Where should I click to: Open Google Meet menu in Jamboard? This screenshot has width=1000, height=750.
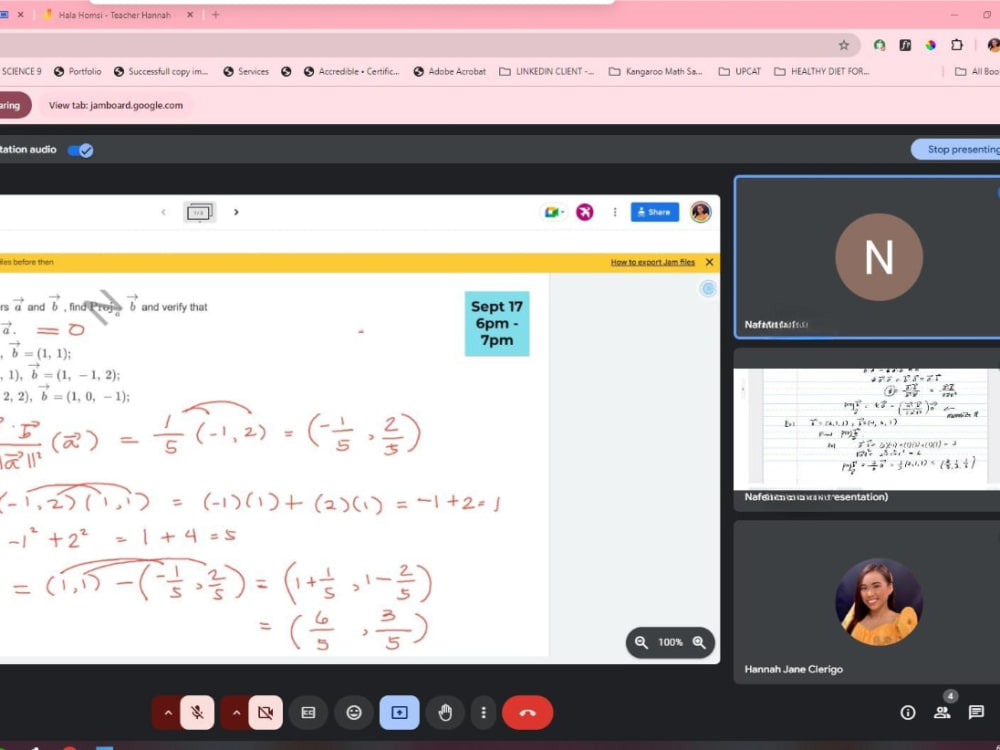point(554,212)
